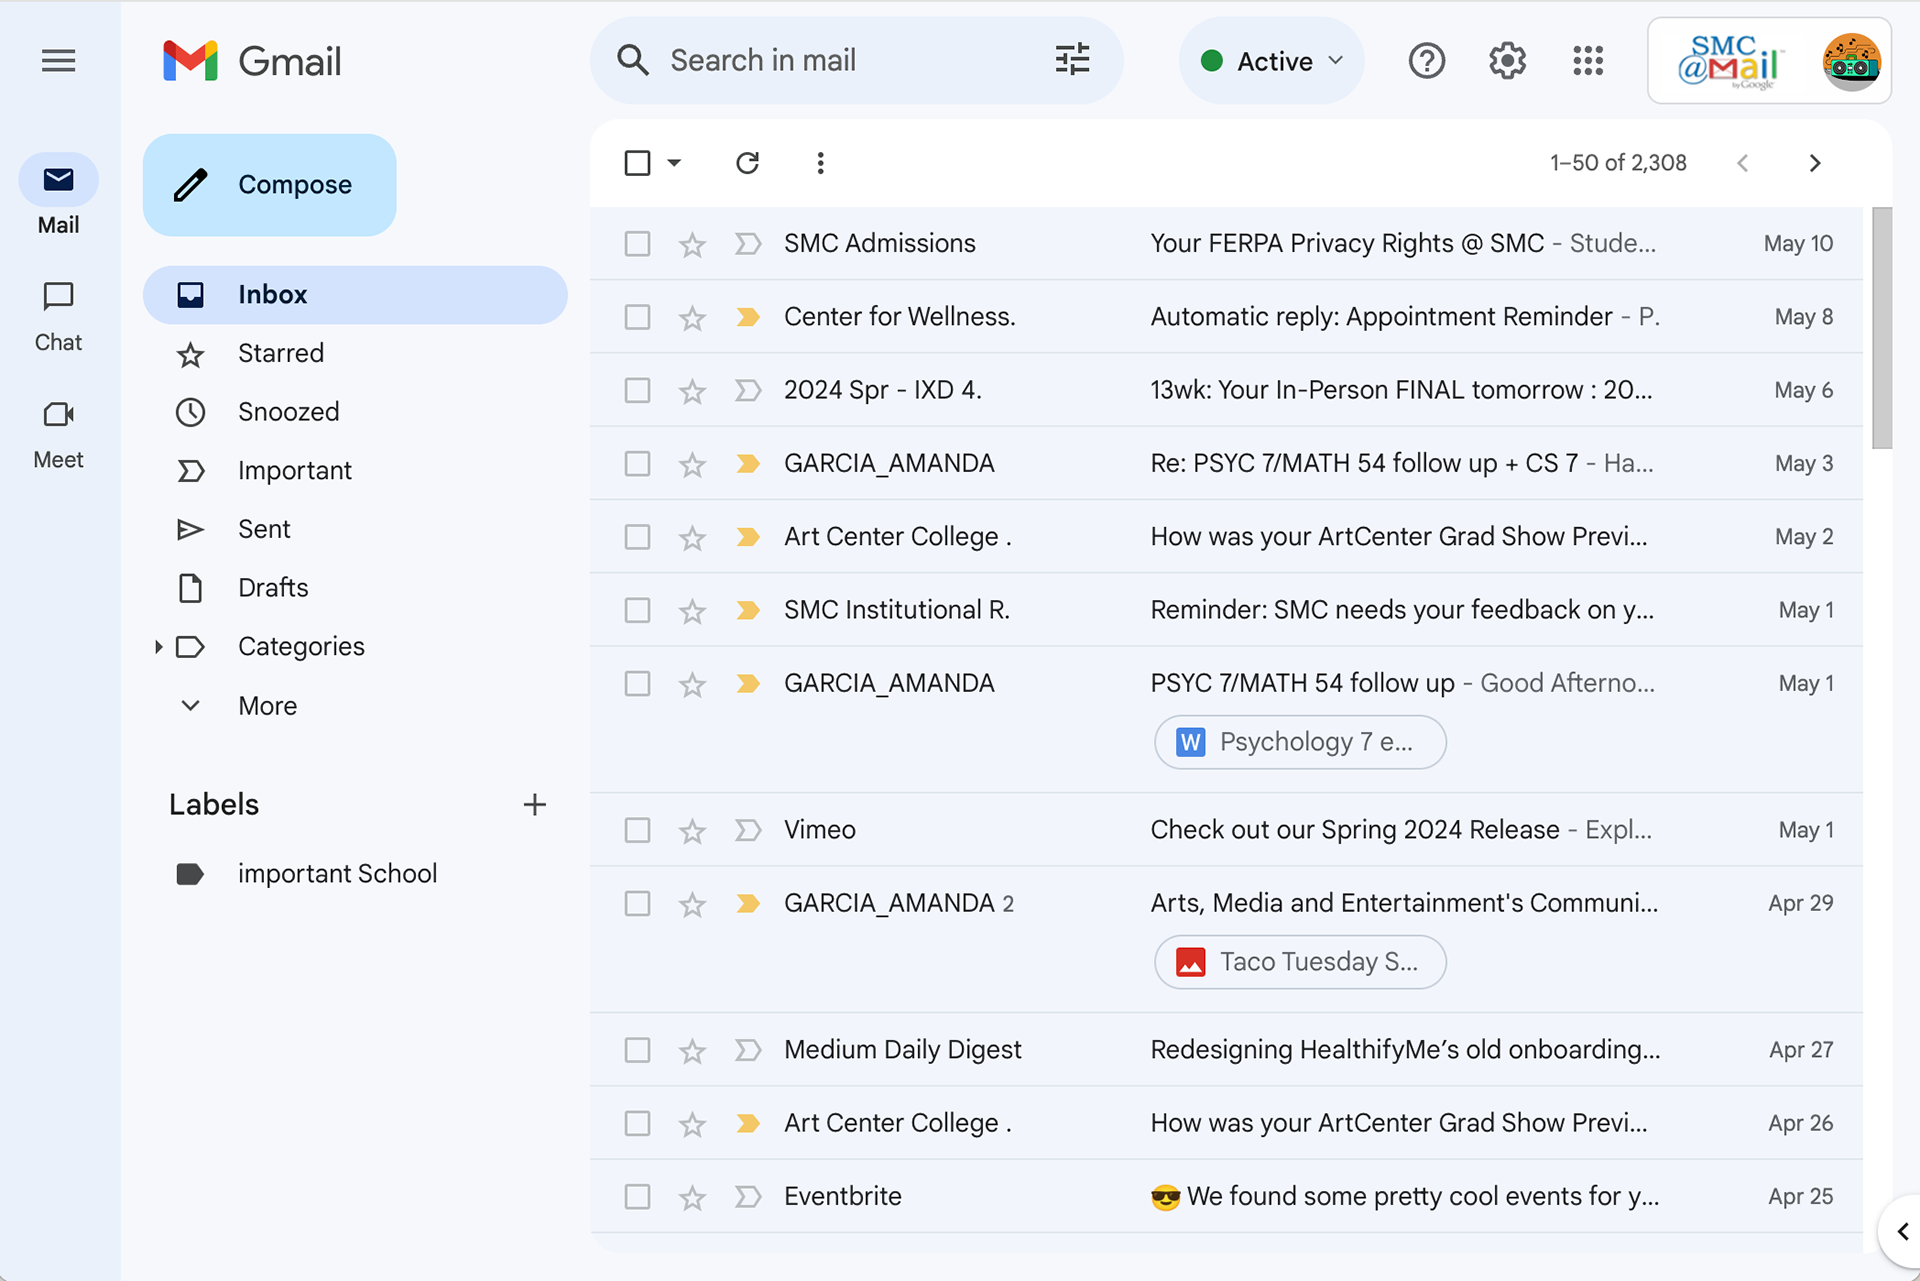Select the SMC Admissions email checkbox

tap(637, 244)
